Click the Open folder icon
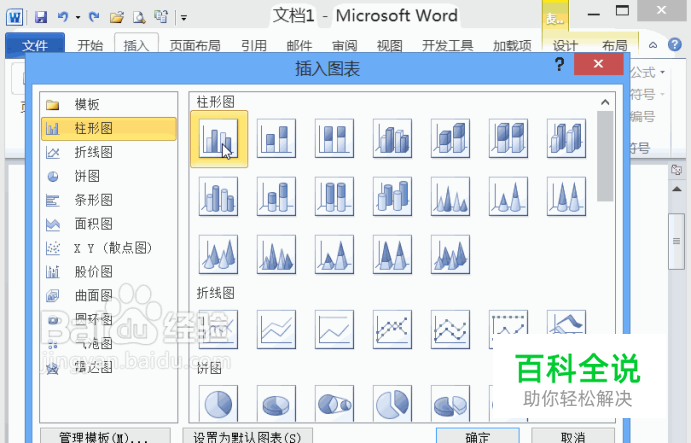 click(117, 17)
